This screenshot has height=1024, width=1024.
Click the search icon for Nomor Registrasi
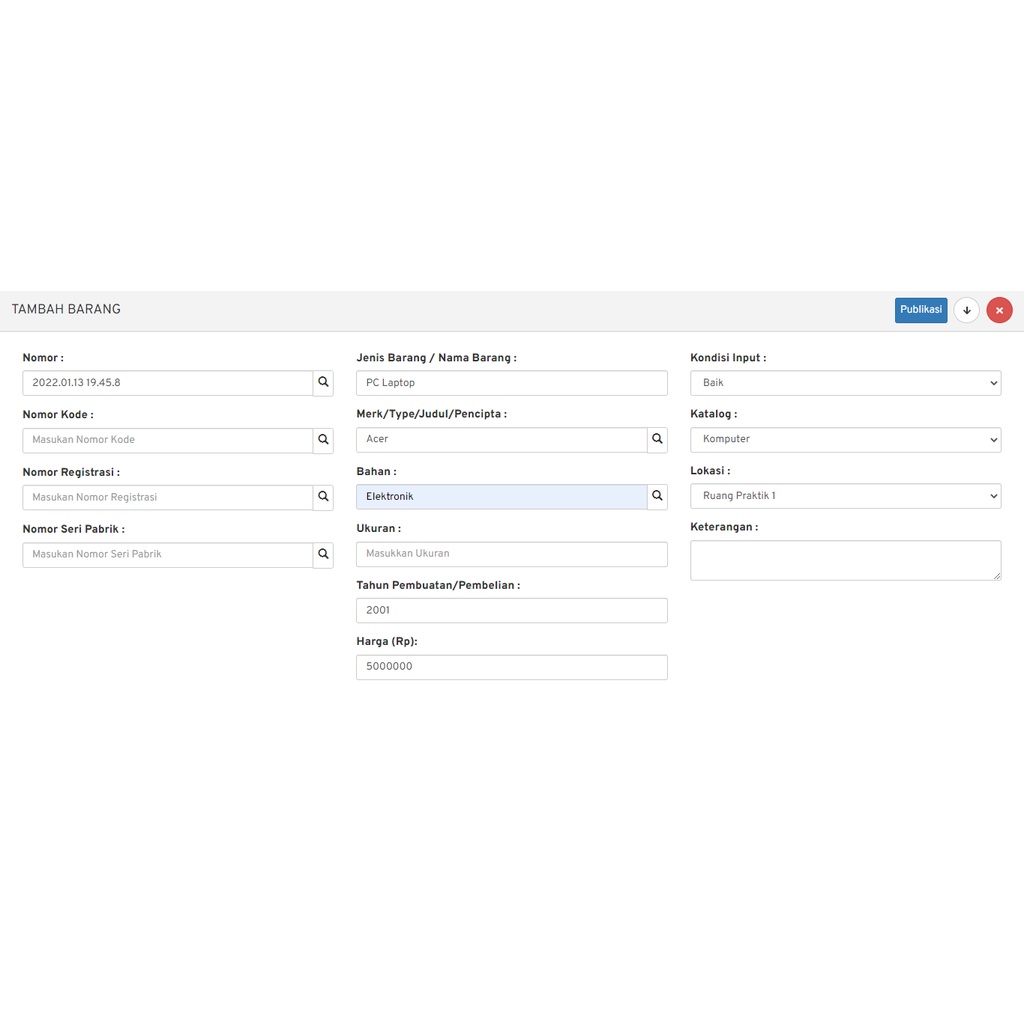tap(323, 497)
